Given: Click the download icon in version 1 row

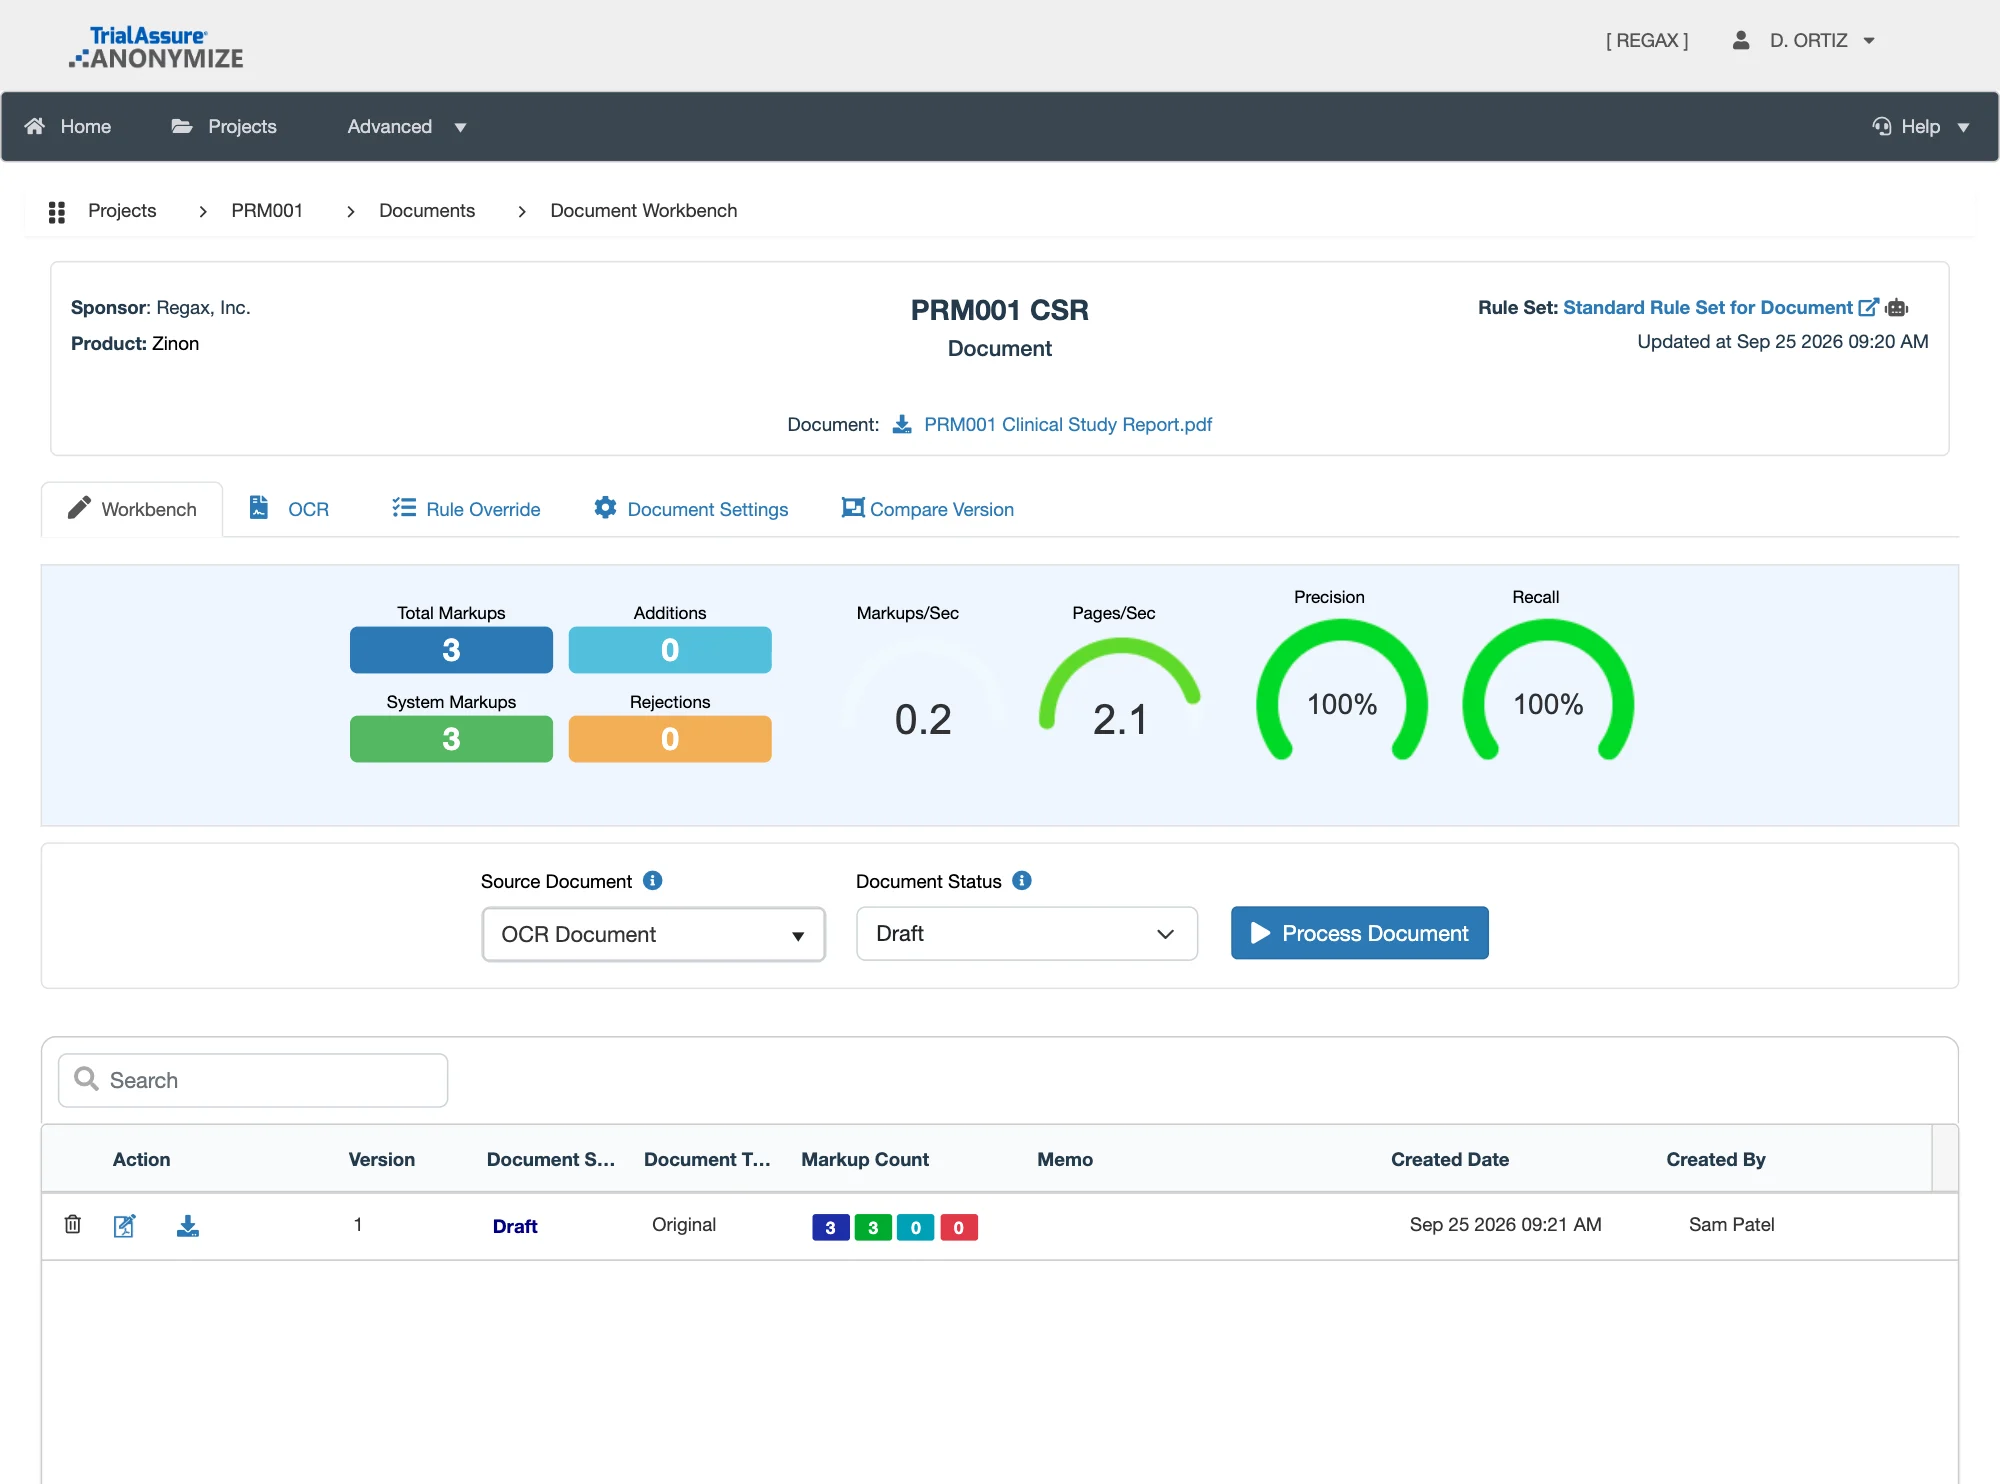Looking at the screenshot, I should (x=188, y=1225).
